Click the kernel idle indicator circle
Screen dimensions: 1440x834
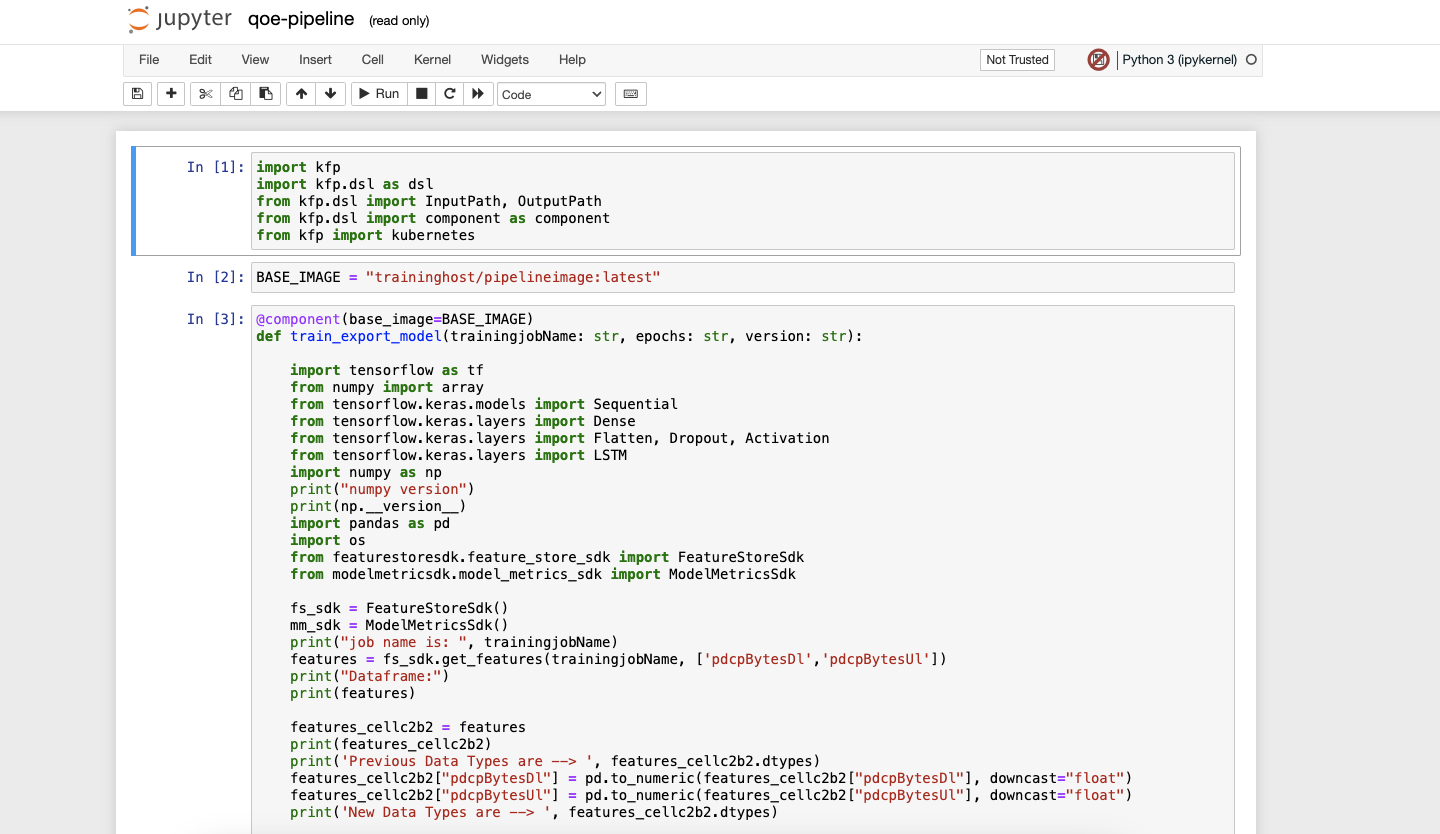1250,60
